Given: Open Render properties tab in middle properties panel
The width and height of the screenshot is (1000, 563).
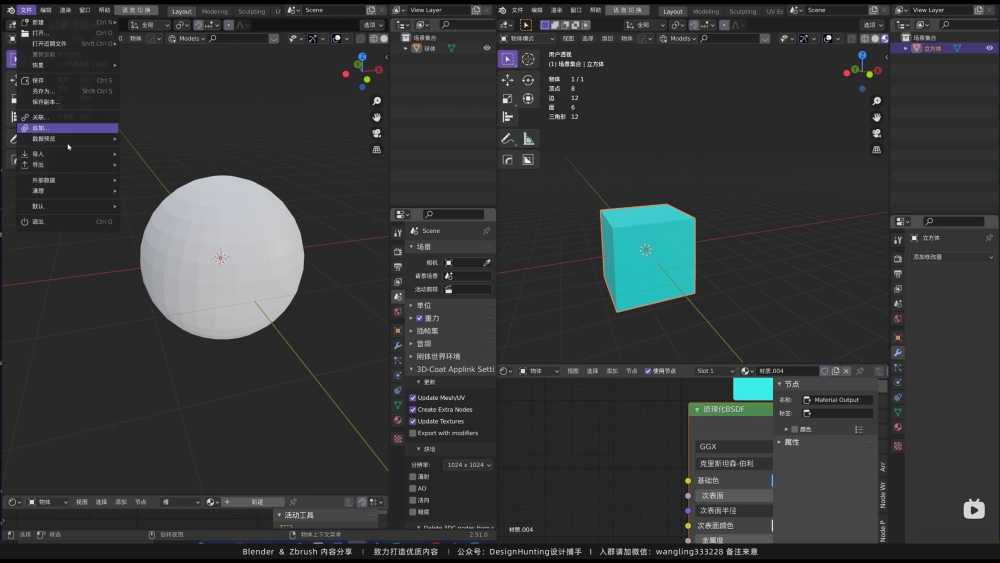Looking at the screenshot, I should (x=398, y=251).
